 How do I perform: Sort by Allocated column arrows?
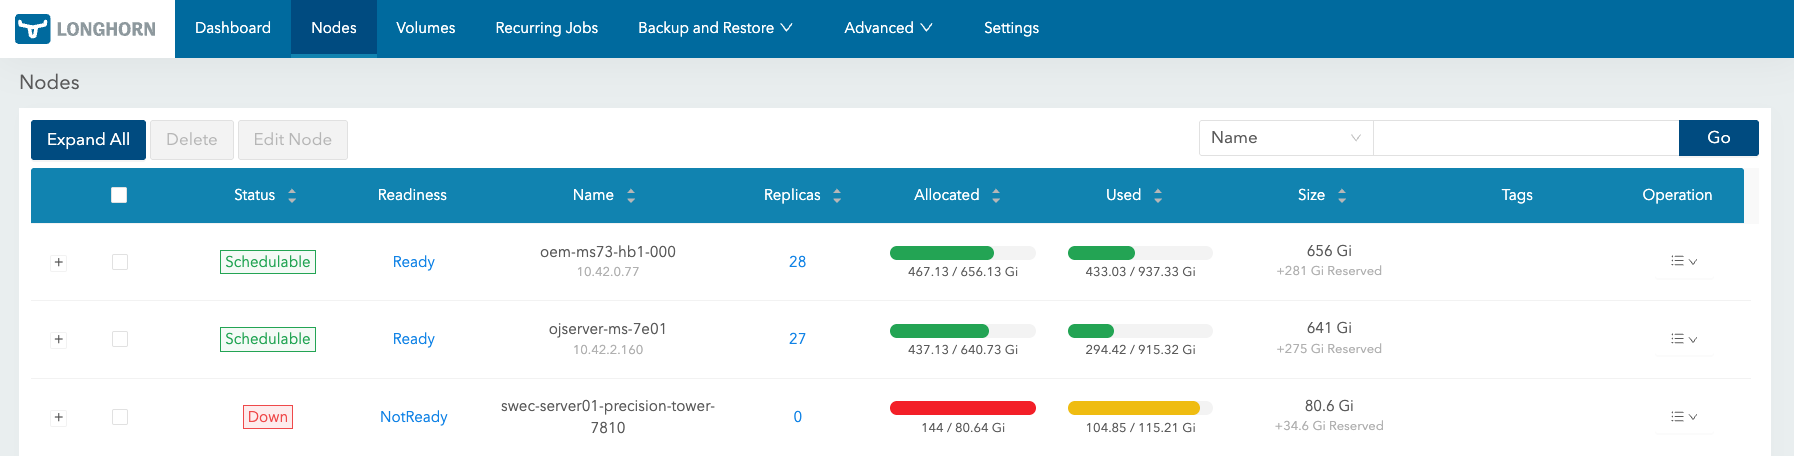(x=996, y=196)
